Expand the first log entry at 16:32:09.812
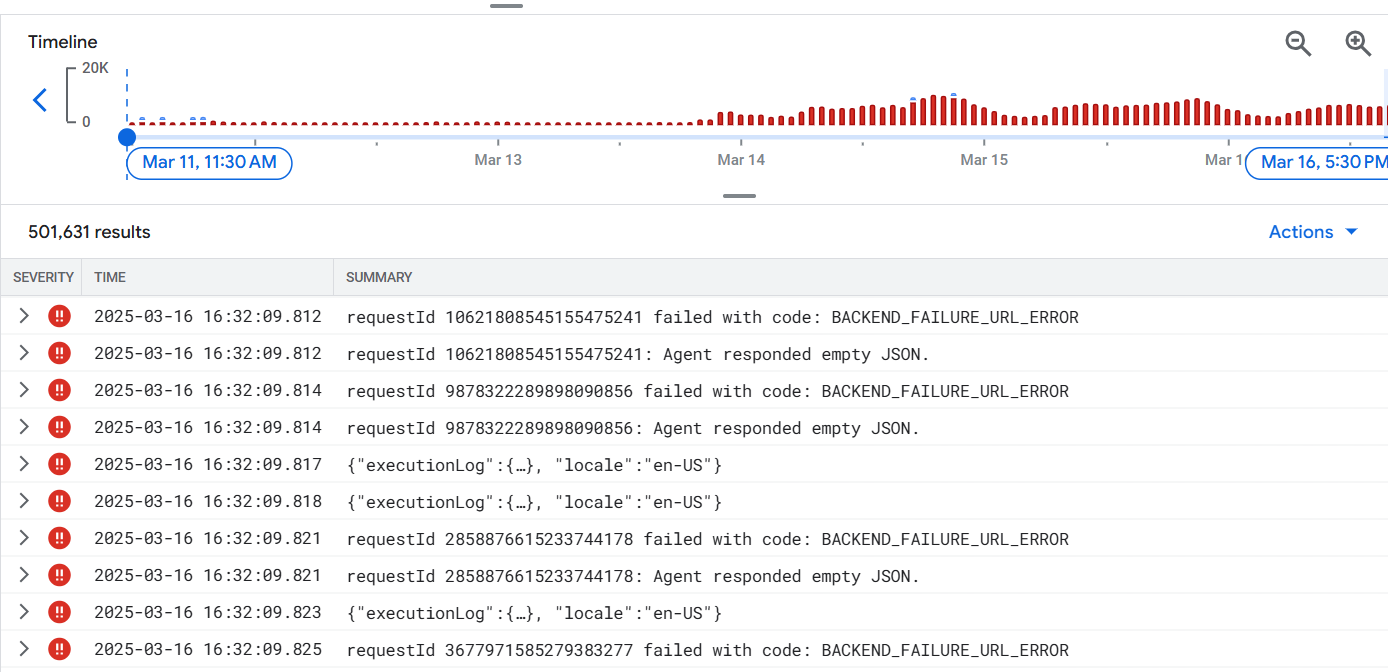 [x=25, y=317]
